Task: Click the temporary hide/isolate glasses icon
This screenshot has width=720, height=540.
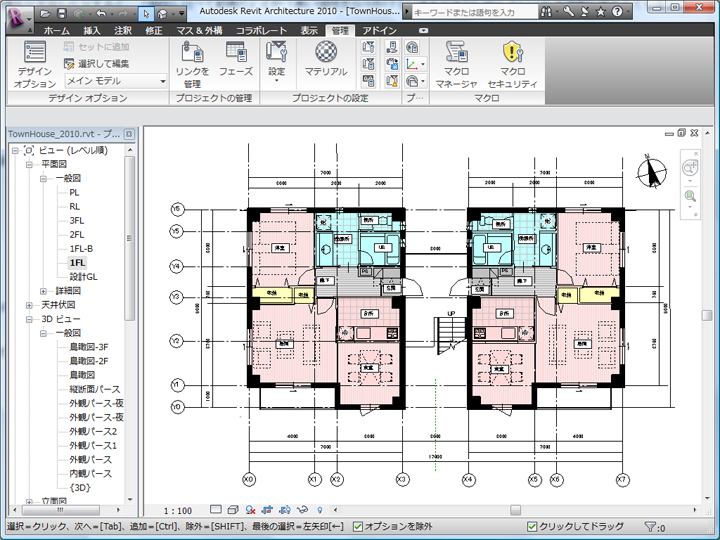Action: (x=302, y=510)
